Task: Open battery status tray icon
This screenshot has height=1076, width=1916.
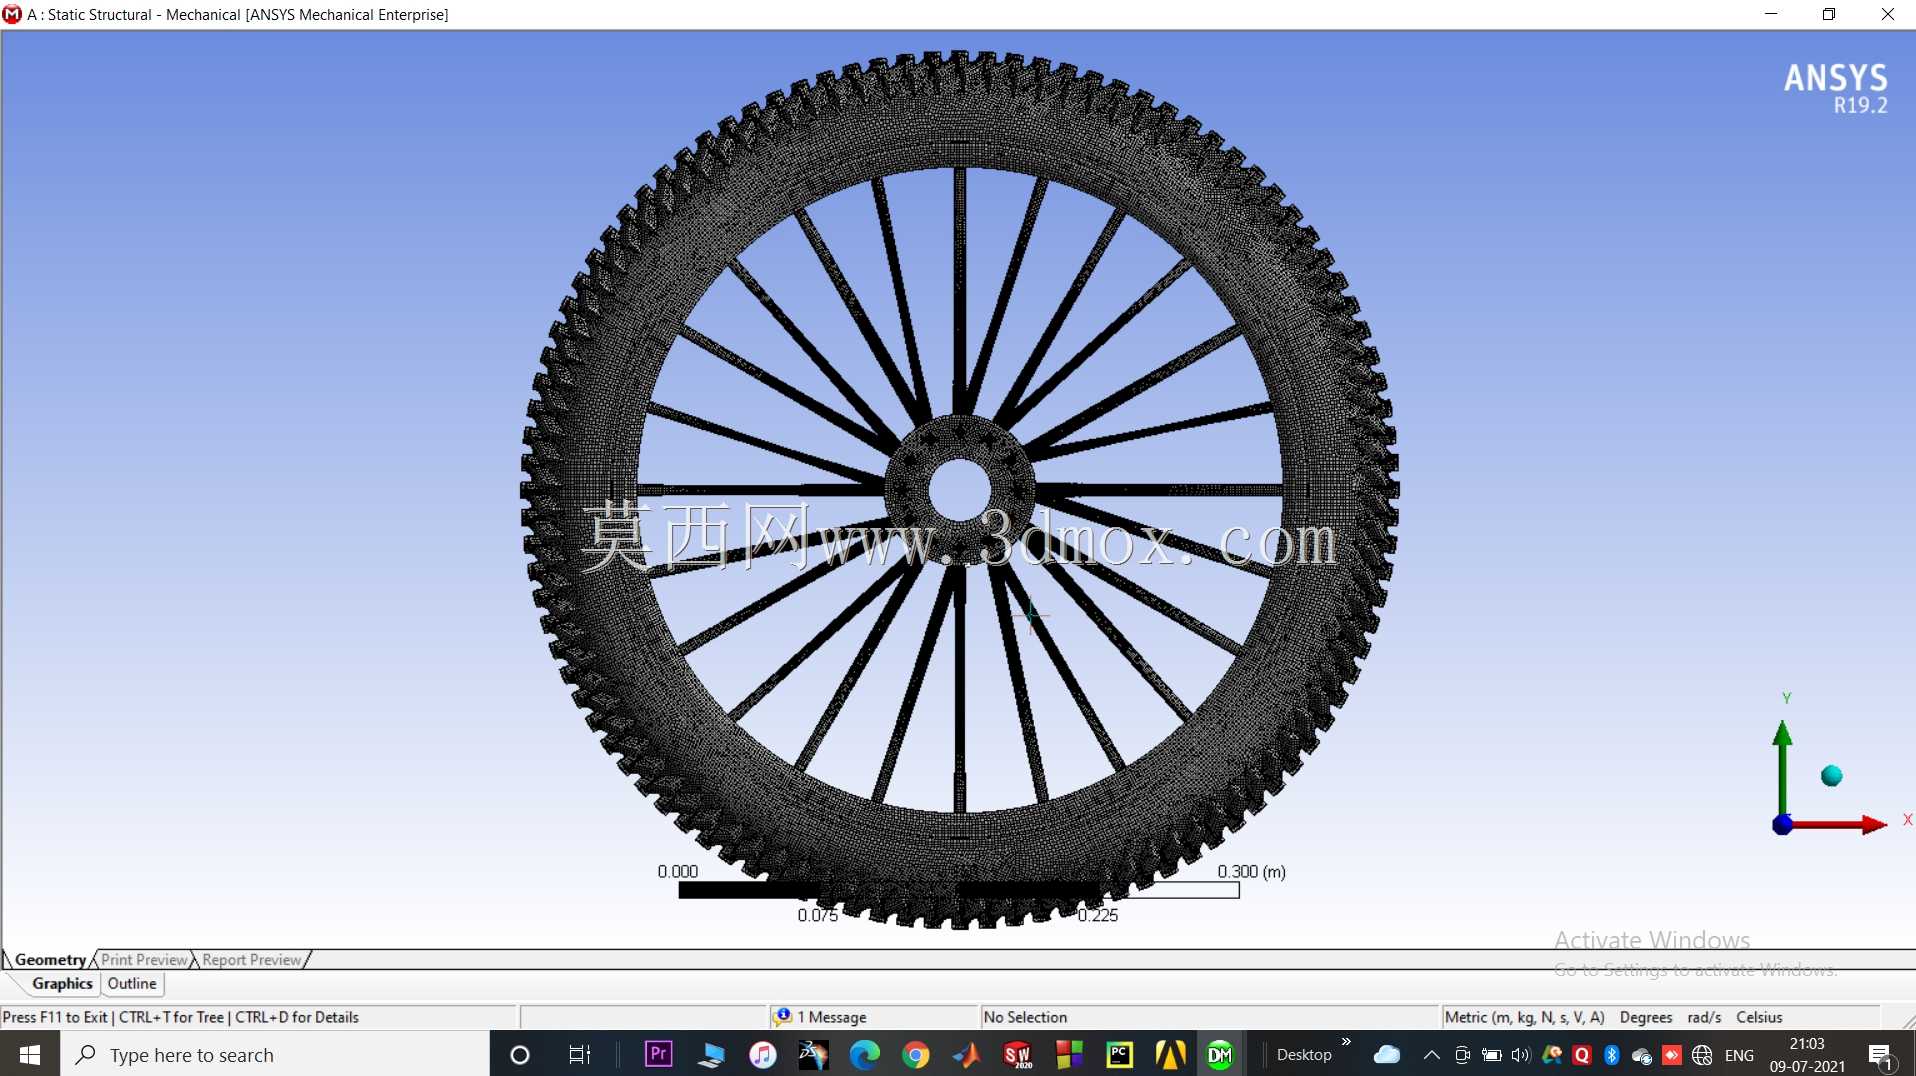Action: click(x=1491, y=1054)
